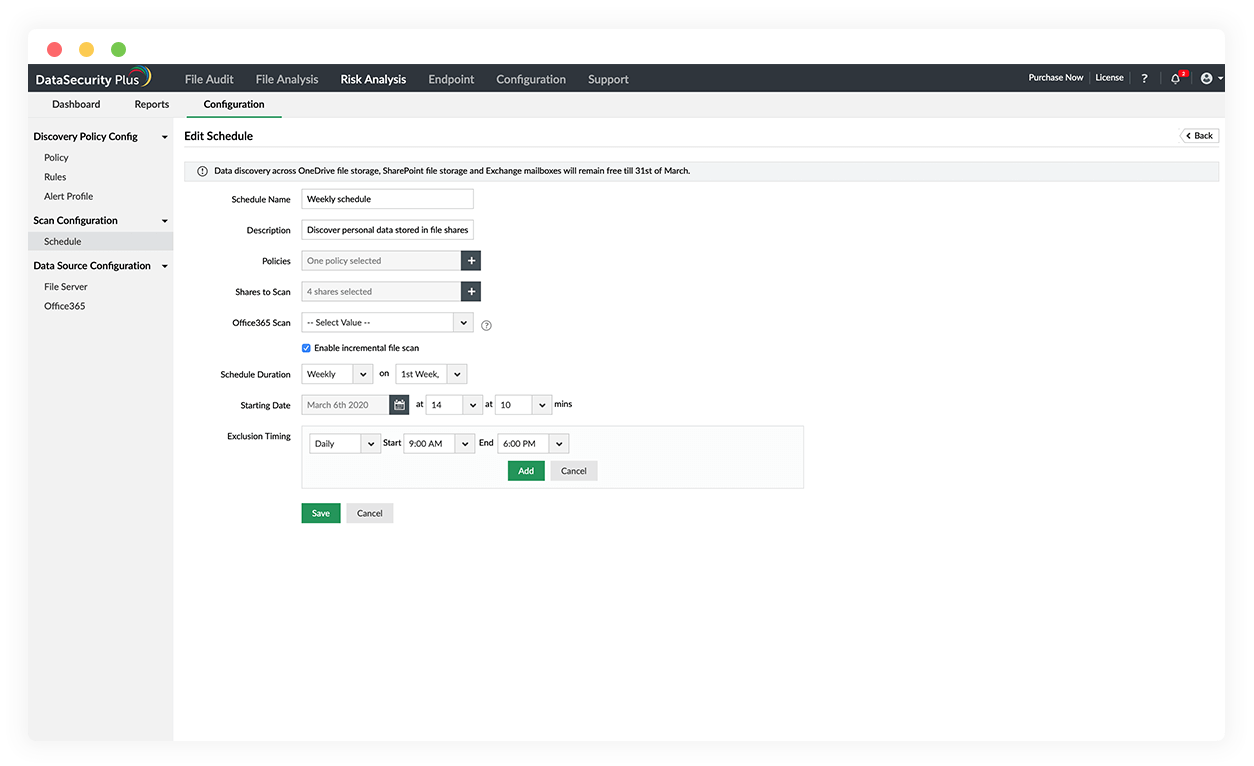
Task: Click Cancel next to Save
Action: tap(370, 513)
